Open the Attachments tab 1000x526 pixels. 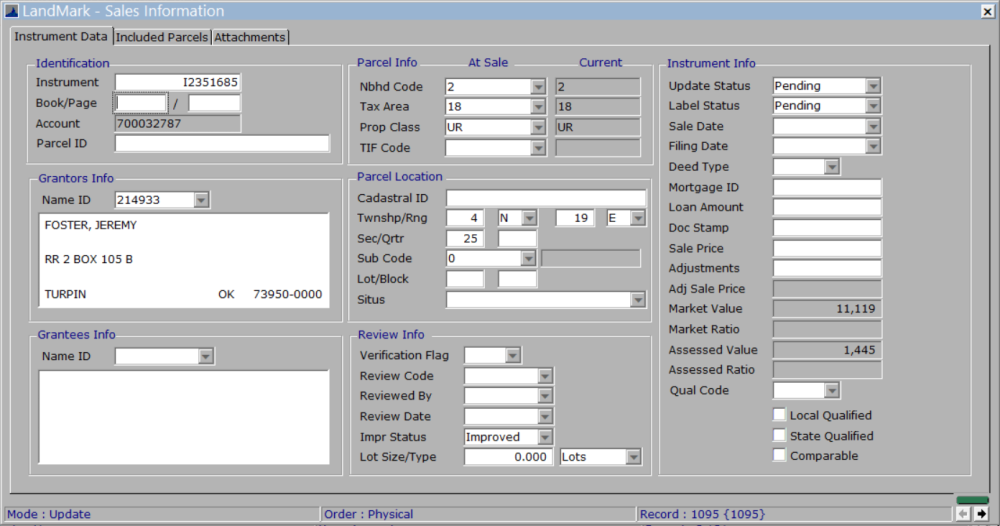click(x=249, y=37)
